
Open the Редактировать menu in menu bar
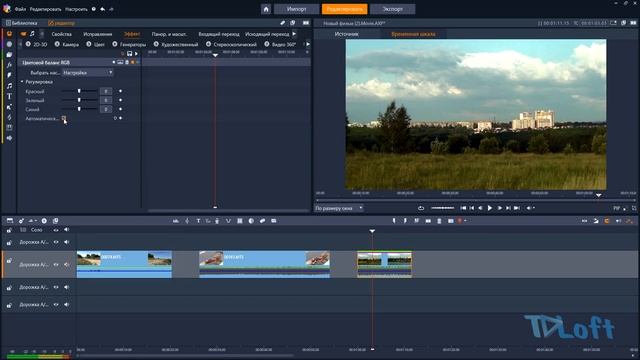pos(45,9)
